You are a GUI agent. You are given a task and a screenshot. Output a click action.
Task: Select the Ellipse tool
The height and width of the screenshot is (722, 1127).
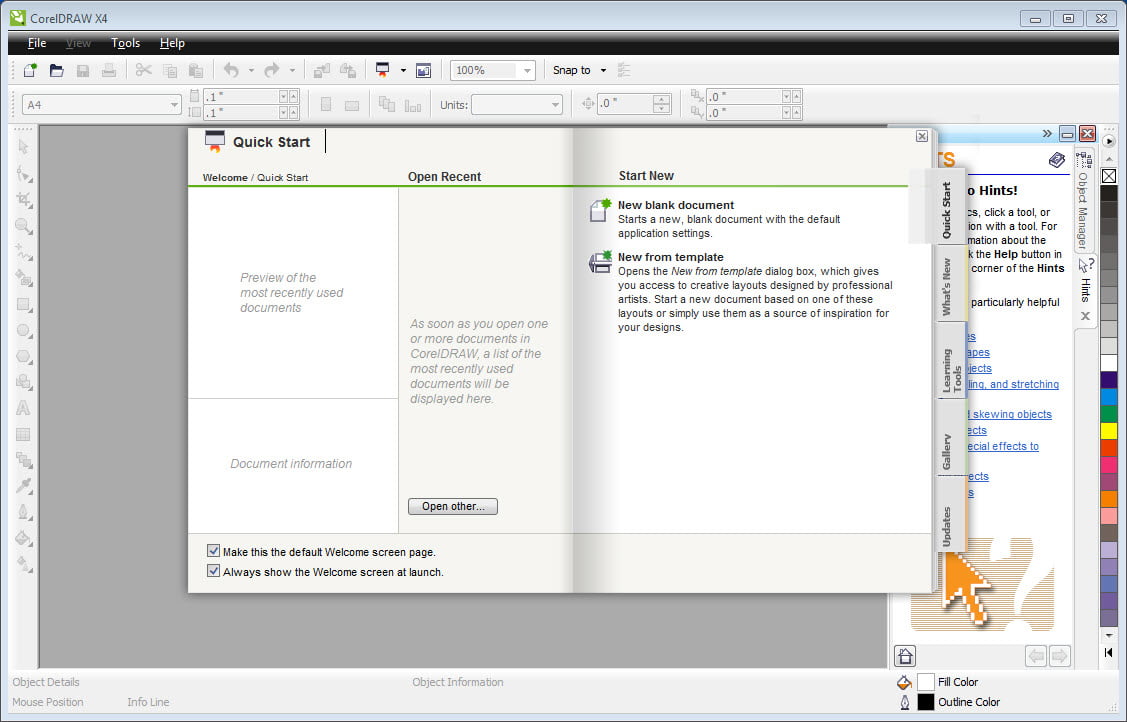pyautogui.click(x=24, y=330)
